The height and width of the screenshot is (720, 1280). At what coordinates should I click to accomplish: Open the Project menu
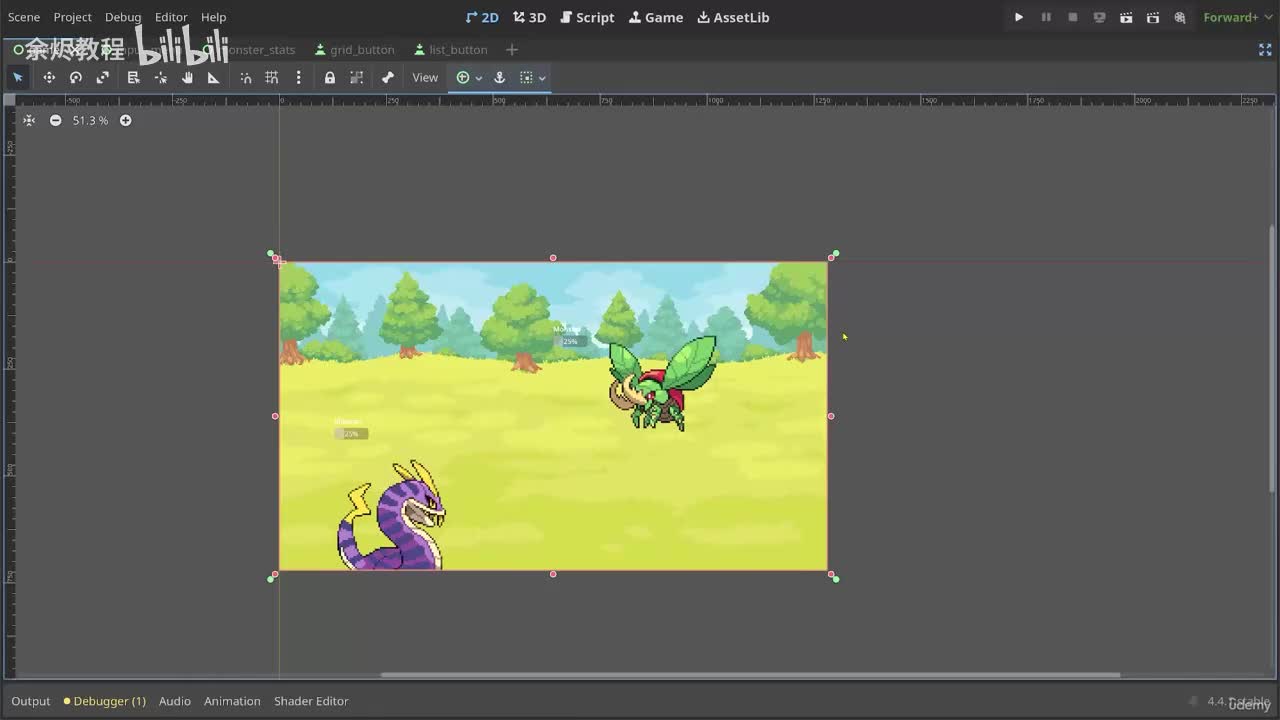(x=72, y=17)
